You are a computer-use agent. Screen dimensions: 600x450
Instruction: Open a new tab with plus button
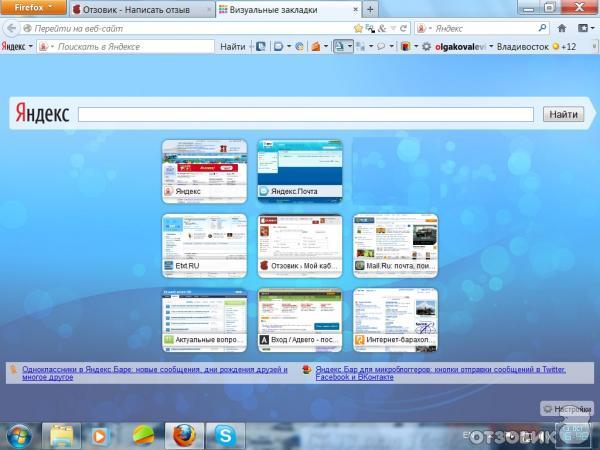click(371, 9)
